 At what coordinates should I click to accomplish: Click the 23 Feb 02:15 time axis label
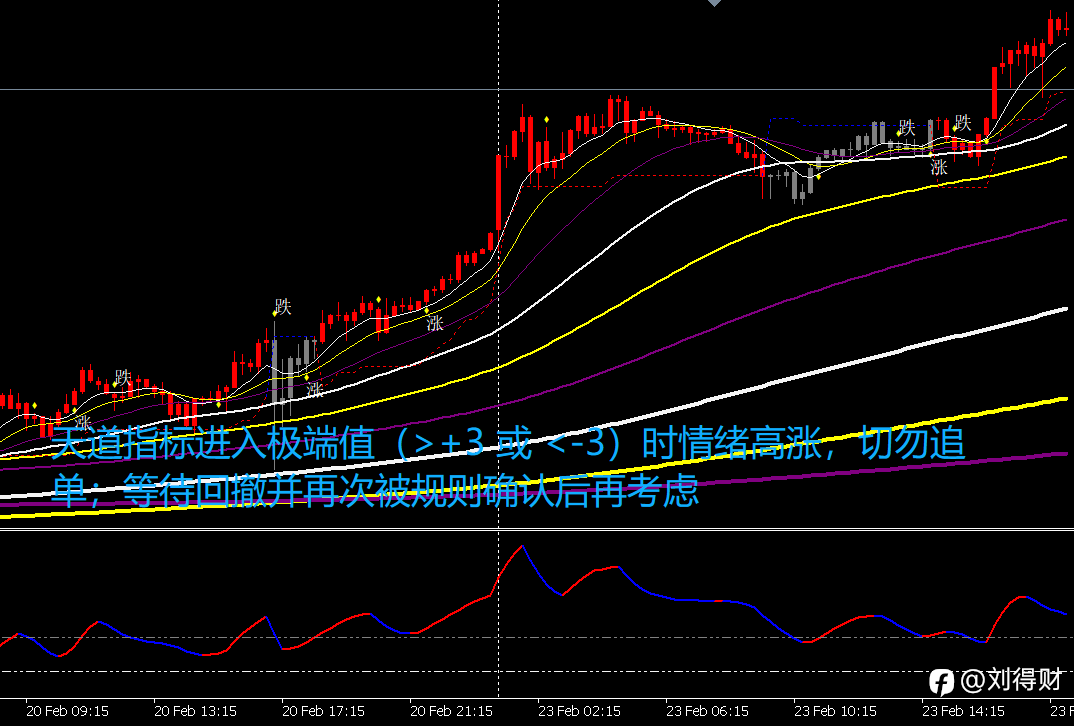coord(579,712)
